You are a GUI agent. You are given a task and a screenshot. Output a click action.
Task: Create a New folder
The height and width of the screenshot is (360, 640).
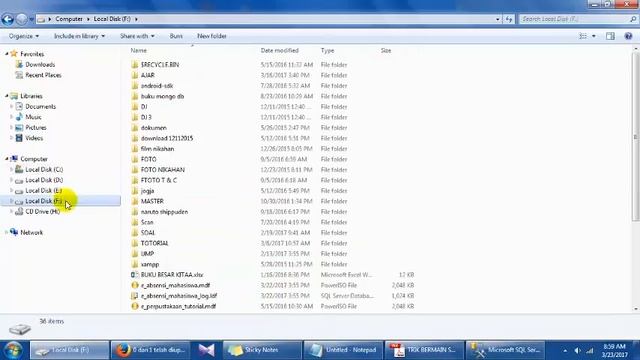(x=211, y=36)
